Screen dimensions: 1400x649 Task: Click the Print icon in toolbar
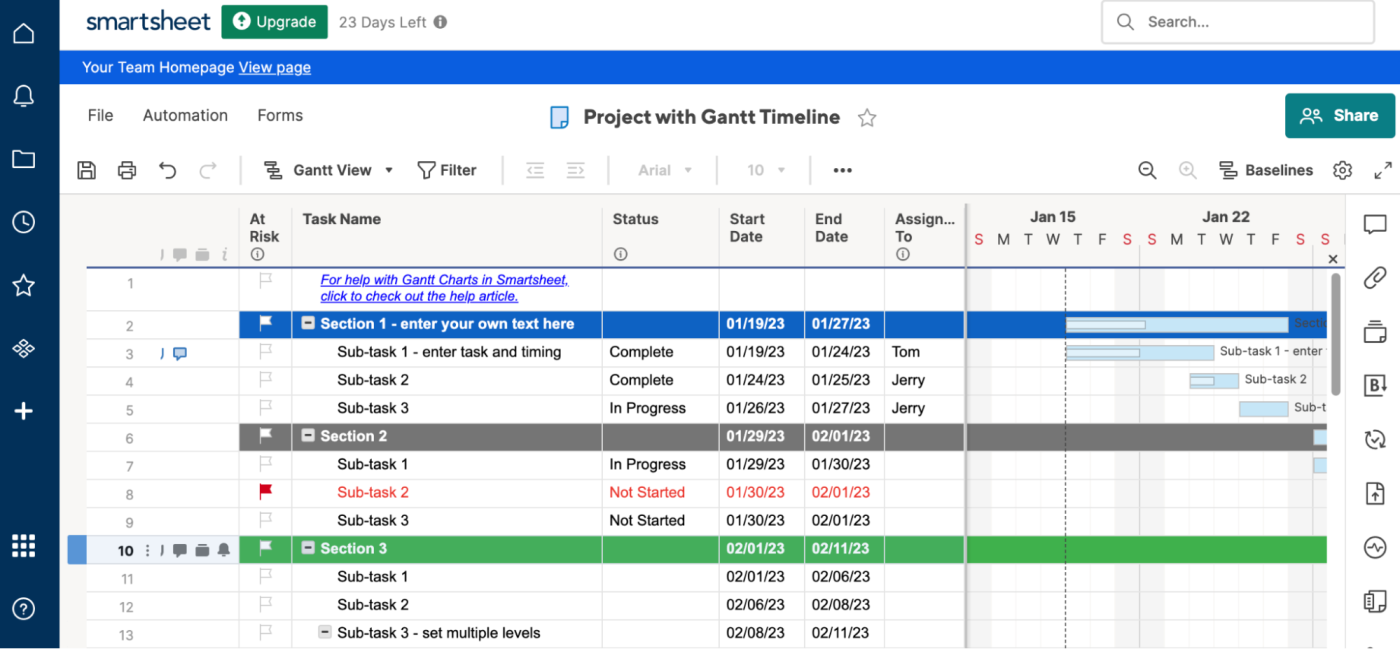pos(127,170)
